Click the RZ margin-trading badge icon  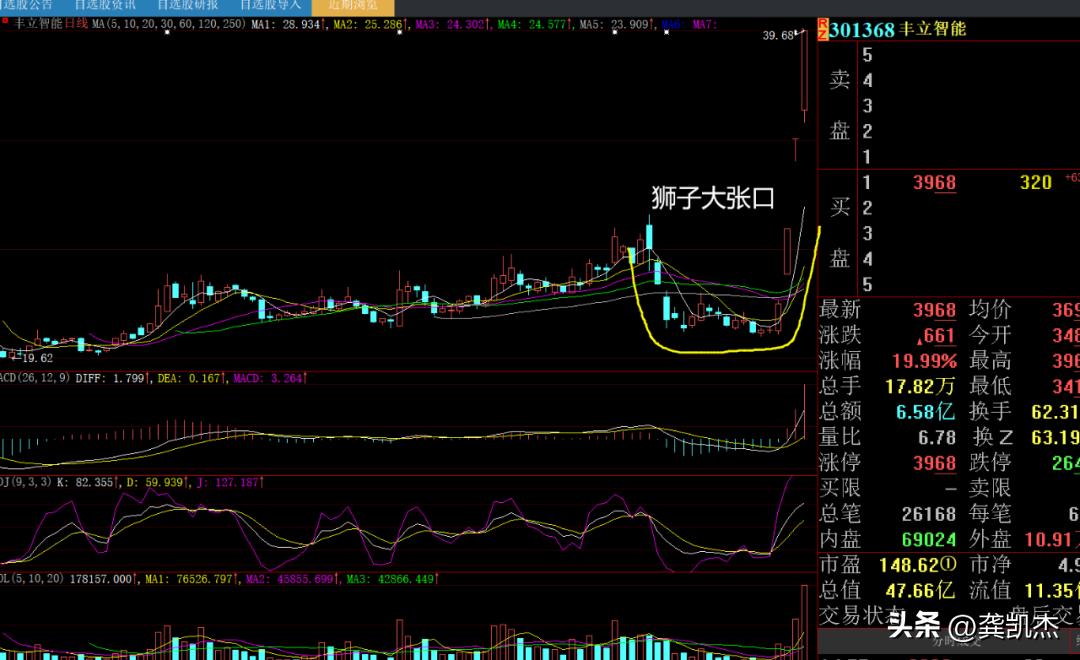pos(822,30)
